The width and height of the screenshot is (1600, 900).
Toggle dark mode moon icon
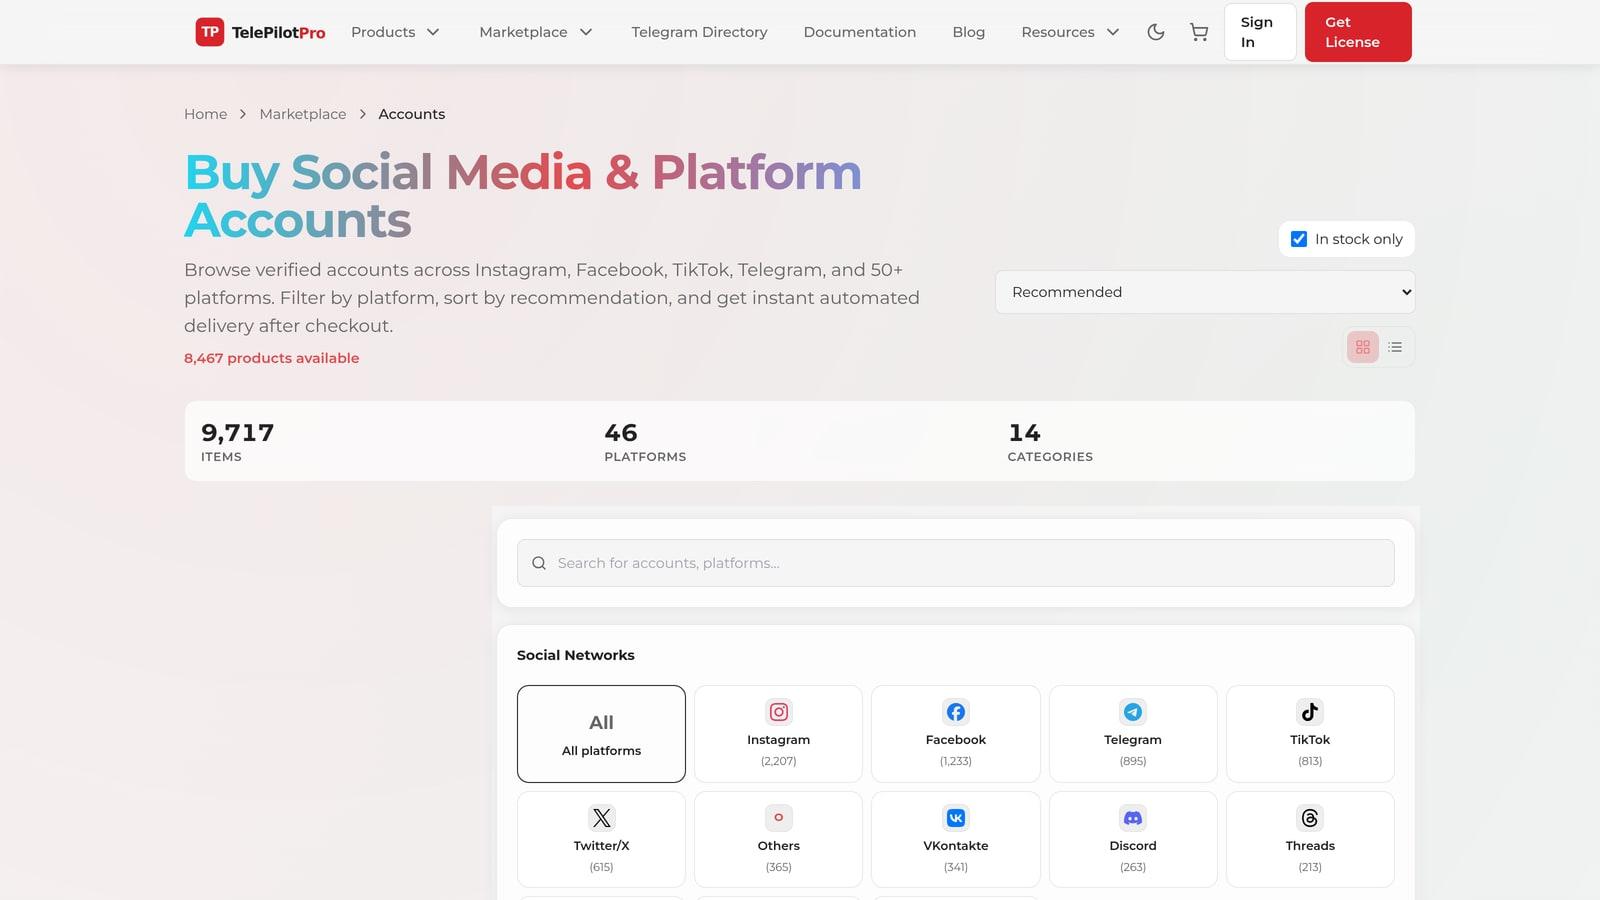coord(1155,32)
